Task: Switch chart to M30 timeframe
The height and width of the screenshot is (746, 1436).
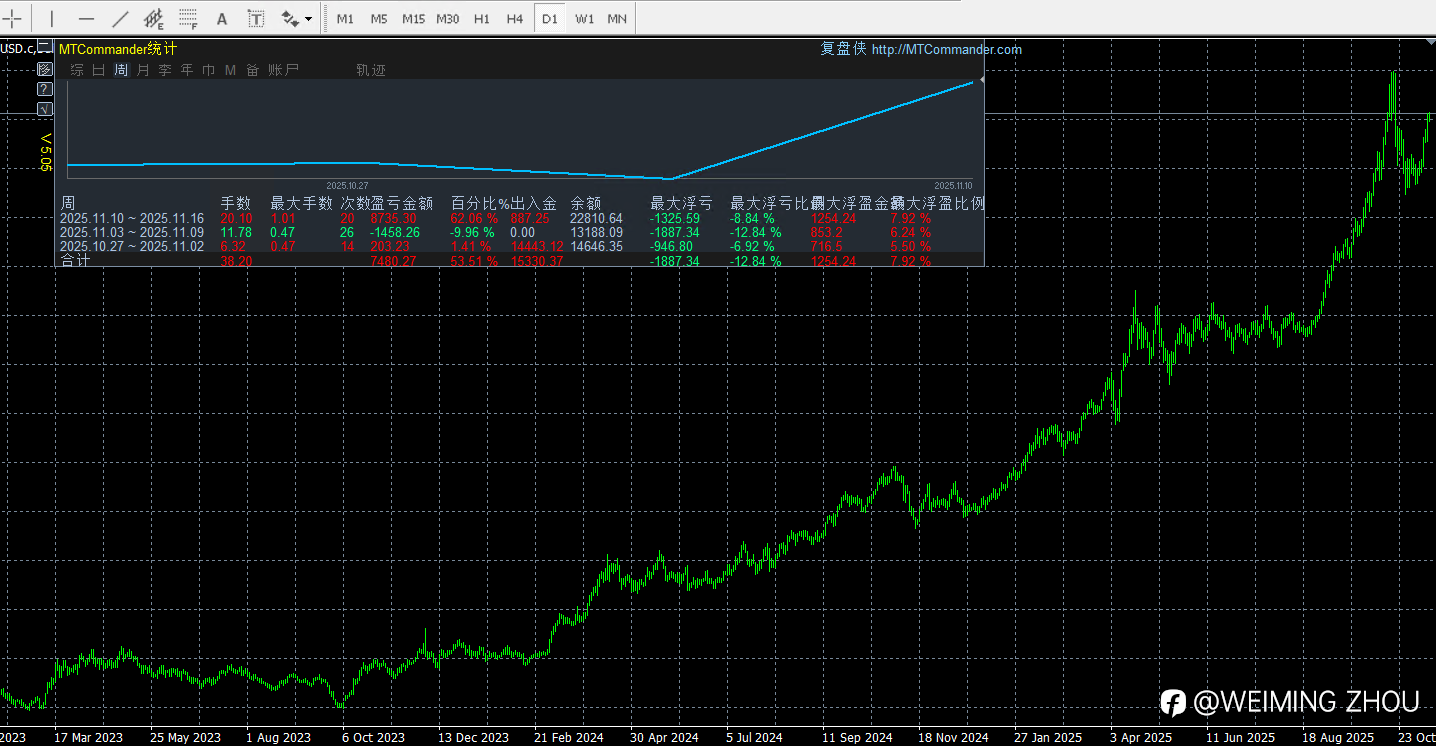Action: [448, 18]
